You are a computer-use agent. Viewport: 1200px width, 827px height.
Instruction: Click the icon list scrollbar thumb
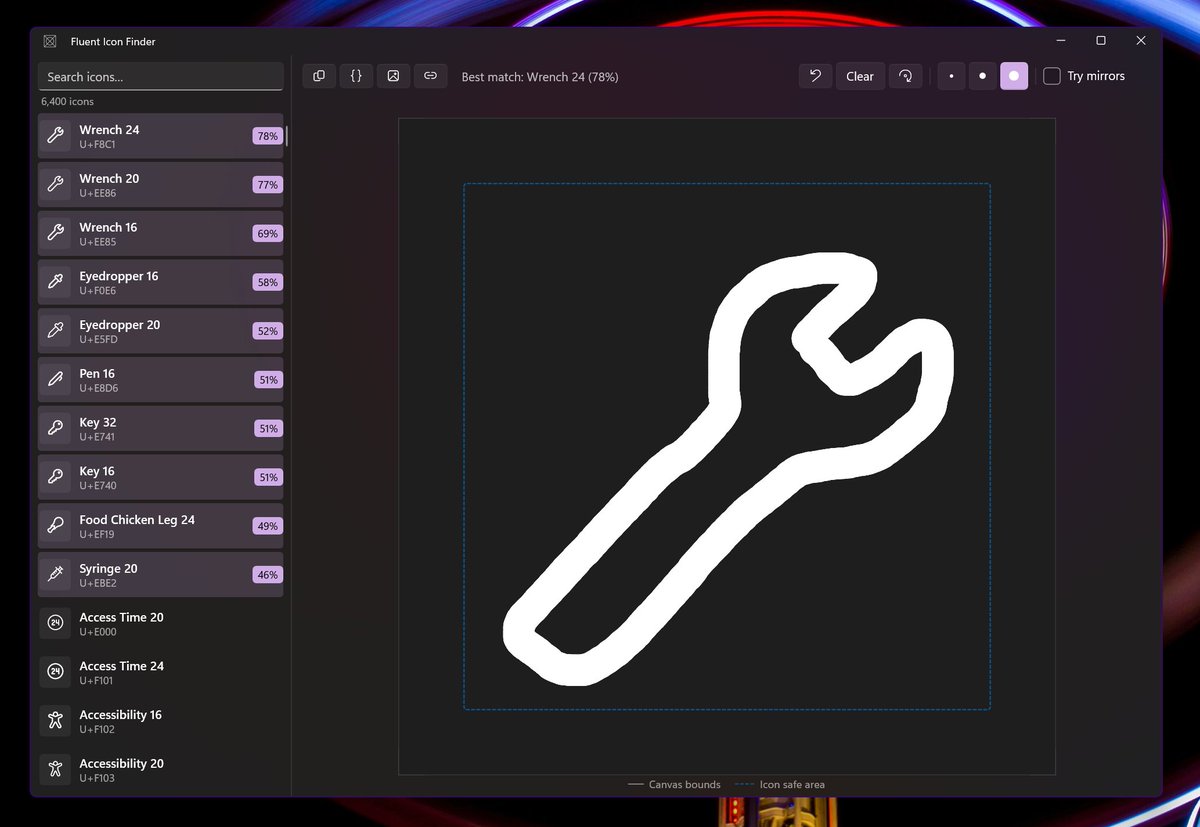pyautogui.click(x=287, y=137)
